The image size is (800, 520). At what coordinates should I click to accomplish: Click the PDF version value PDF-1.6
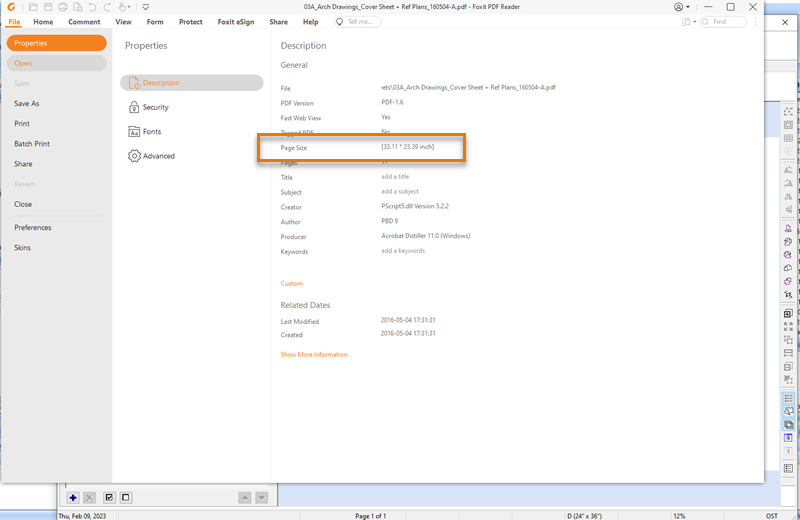coord(392,102)
